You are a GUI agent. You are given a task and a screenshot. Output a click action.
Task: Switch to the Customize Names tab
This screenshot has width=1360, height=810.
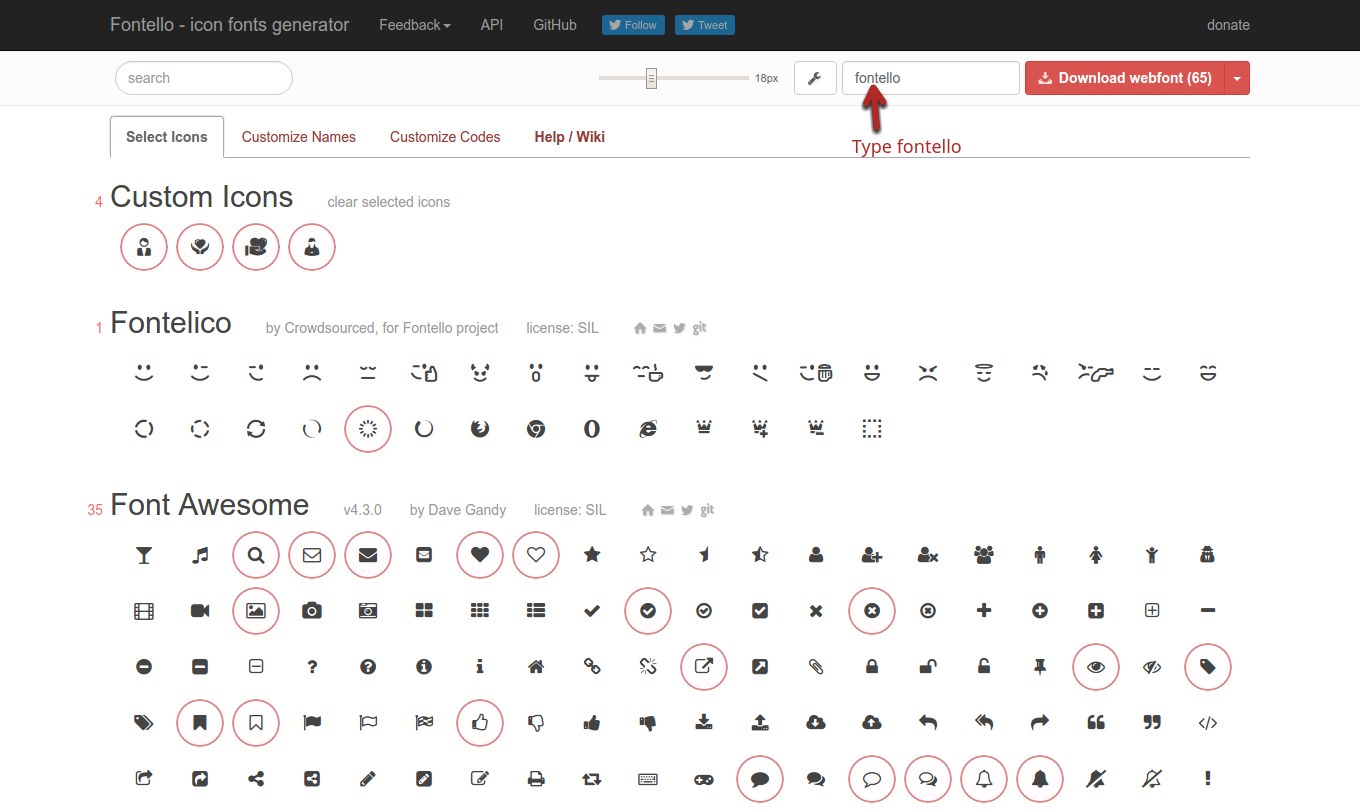click(298, 136)
